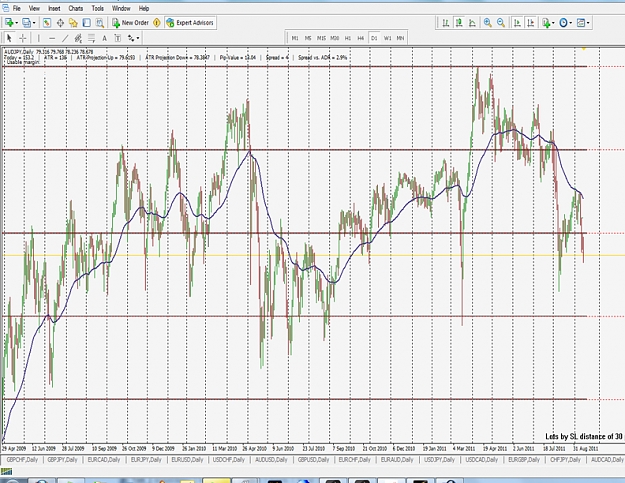Switch to the GBPCHF,Daily chart tab

click(x=22, y=459)
